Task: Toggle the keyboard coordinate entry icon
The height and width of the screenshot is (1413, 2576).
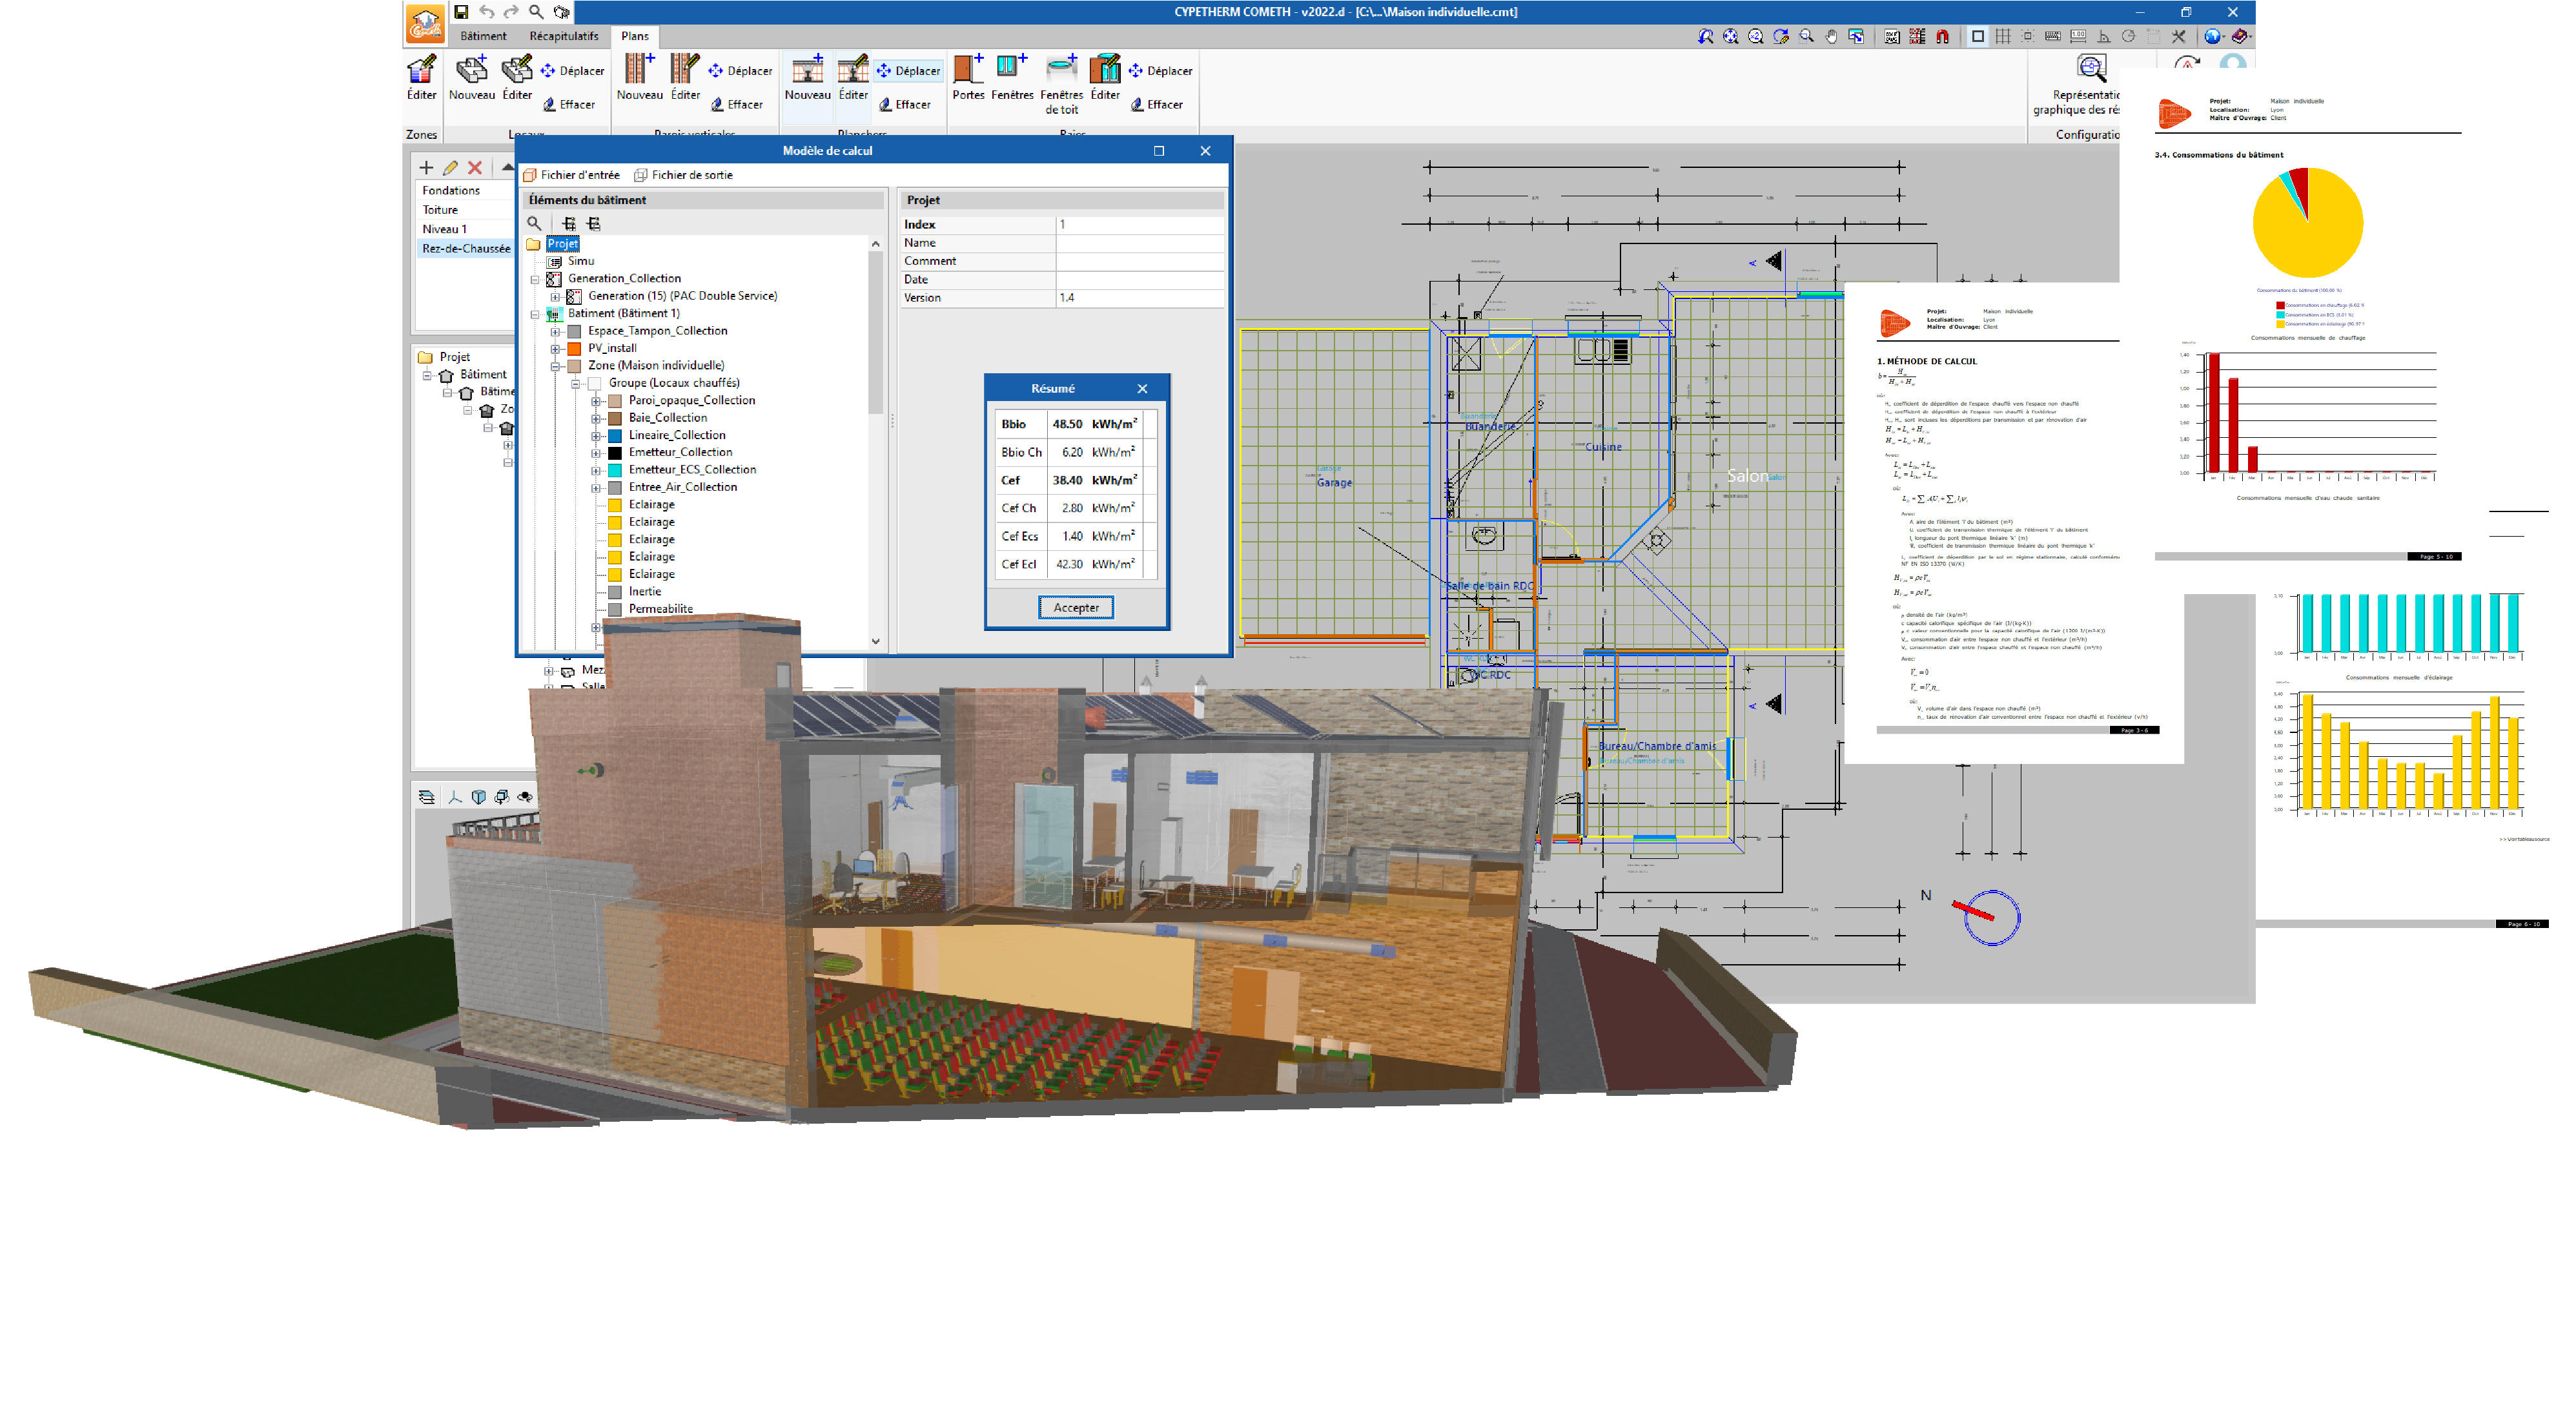Action: click(2052, 37)
